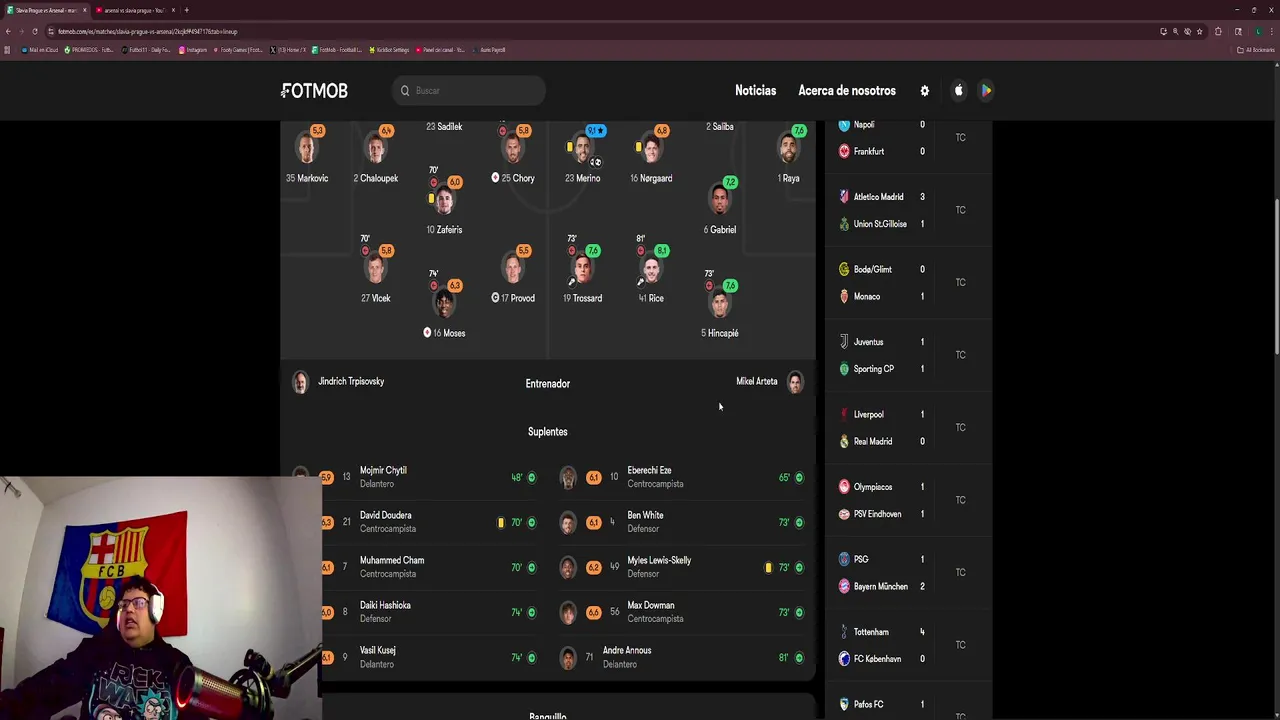Click the Juventus team crest
This screenshot has width=1280, height=720.
(x=844, y=342)
